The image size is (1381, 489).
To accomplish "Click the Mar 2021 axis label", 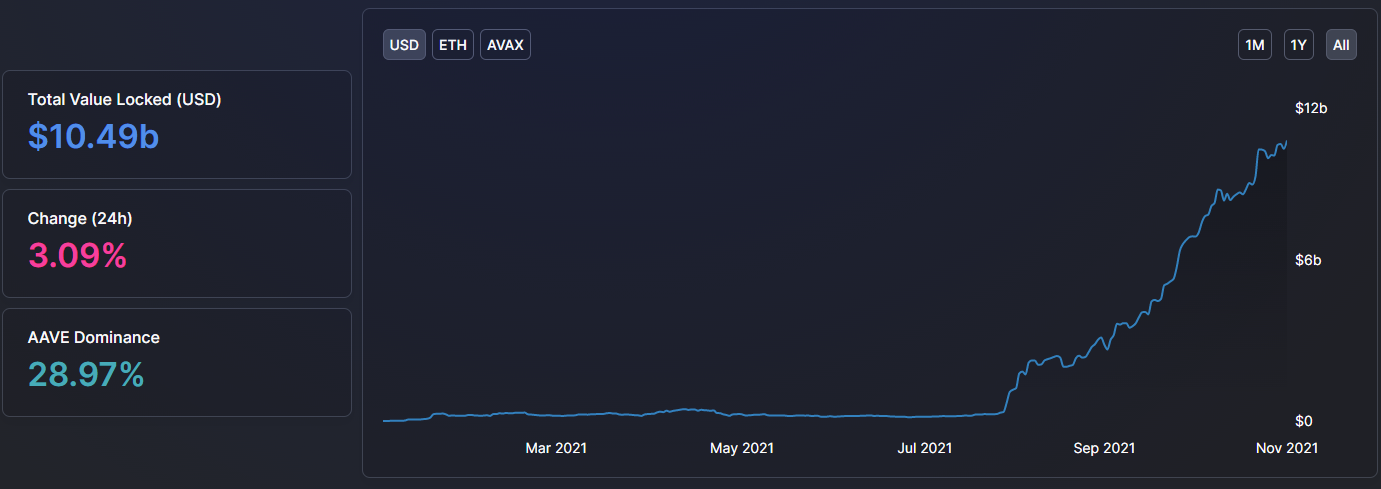I will point(556,448).
